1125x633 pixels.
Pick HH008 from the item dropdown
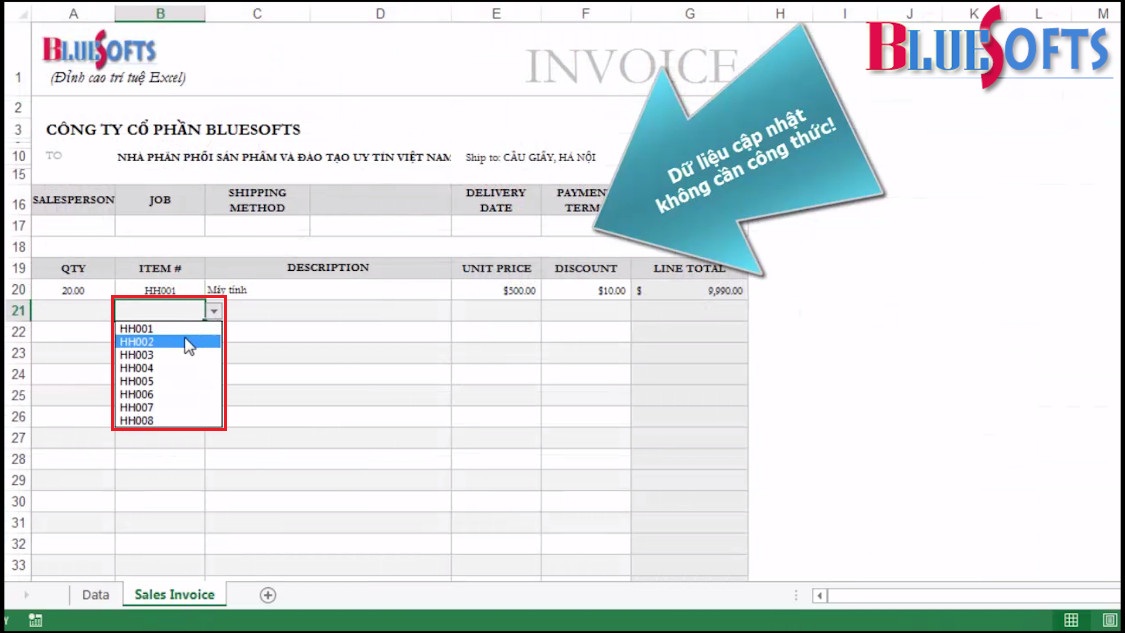(x=137, y=421)
